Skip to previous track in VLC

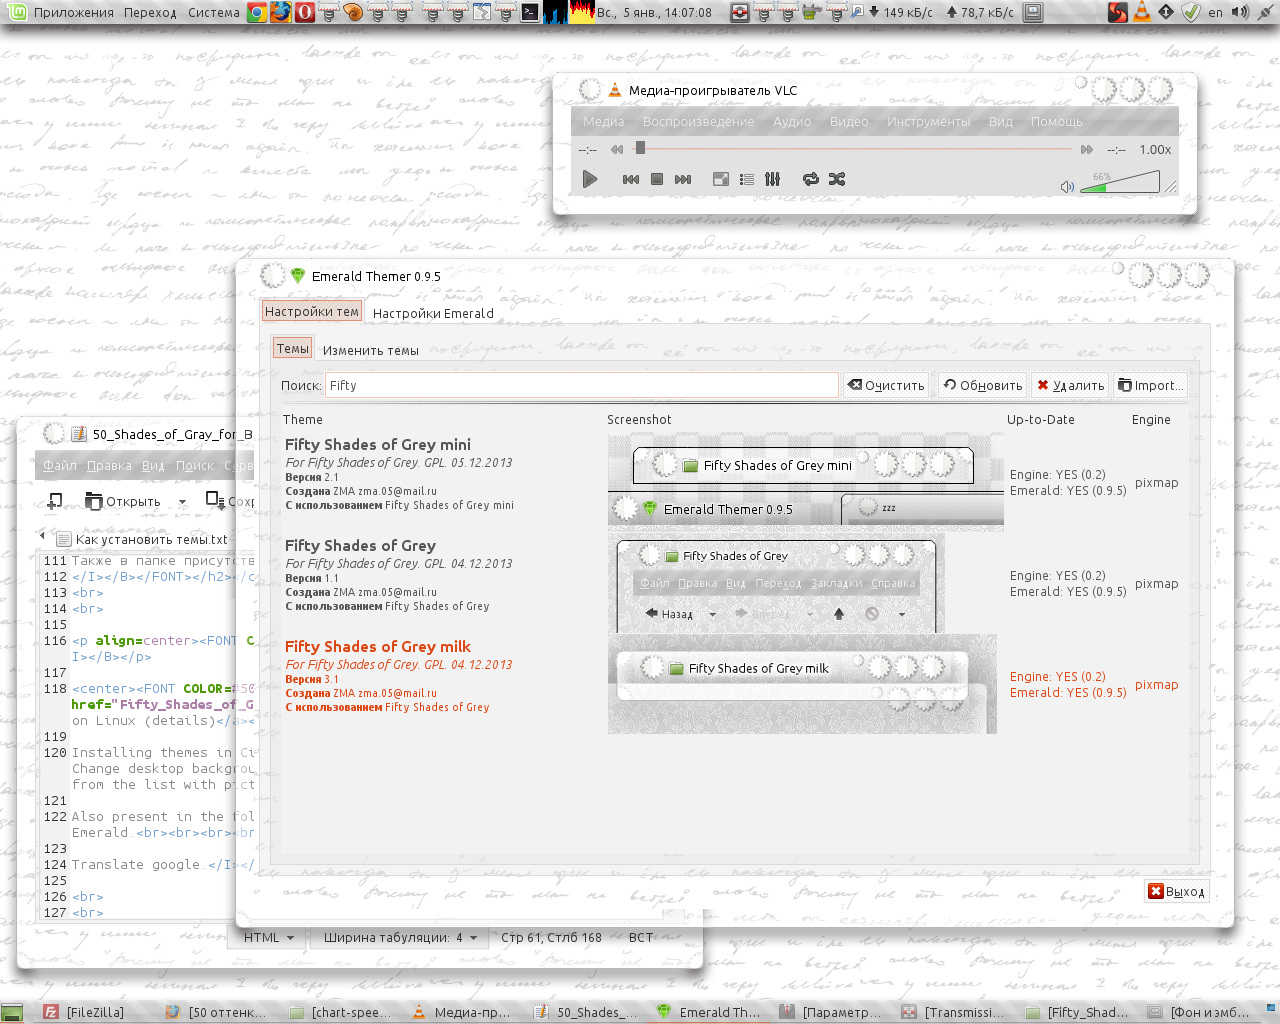(x=631, y=179)
